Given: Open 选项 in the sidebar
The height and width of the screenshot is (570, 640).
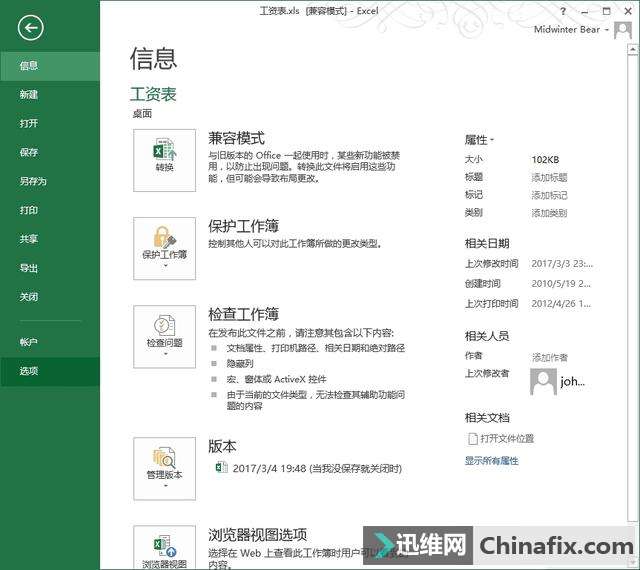Looking at the screenshot, I should pyautogui.click(x=49, y=371).
